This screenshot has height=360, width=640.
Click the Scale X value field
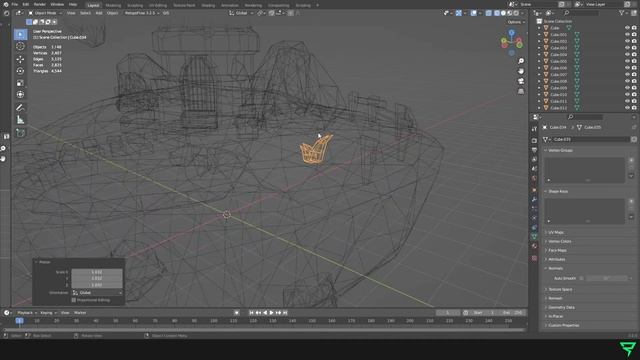(97, 272)
